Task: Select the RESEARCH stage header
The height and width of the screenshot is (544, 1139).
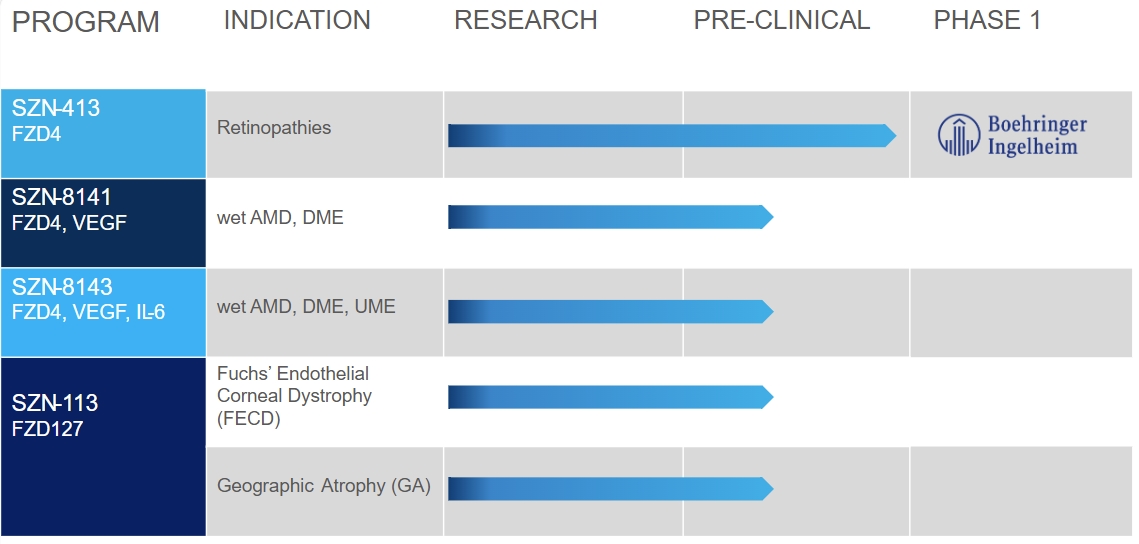Action: 526,20
